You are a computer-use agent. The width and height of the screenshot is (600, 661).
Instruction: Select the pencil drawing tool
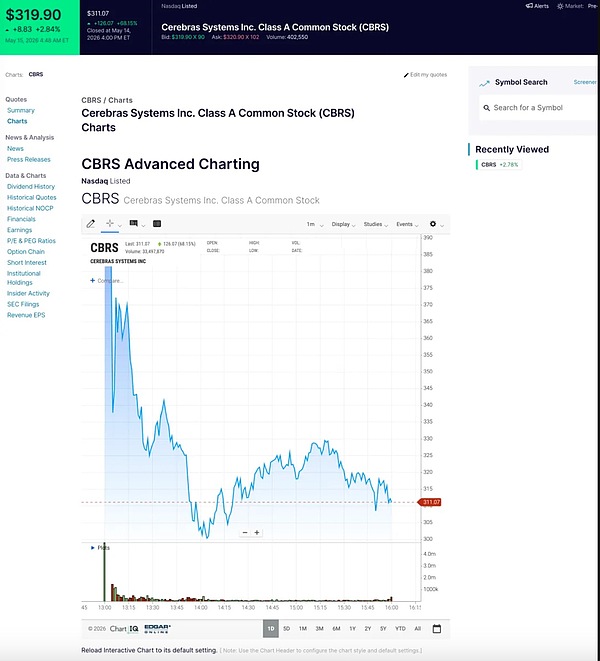click(x=91, y=224)
